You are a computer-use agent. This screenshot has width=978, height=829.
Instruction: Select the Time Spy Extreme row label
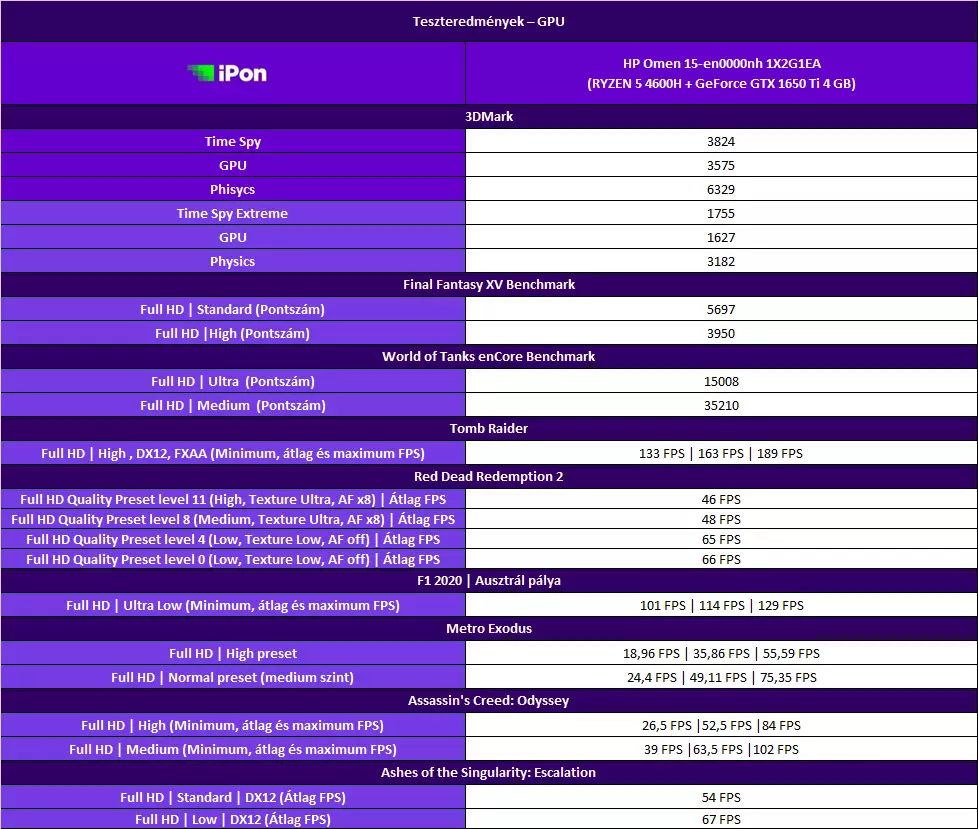[232, 213]
